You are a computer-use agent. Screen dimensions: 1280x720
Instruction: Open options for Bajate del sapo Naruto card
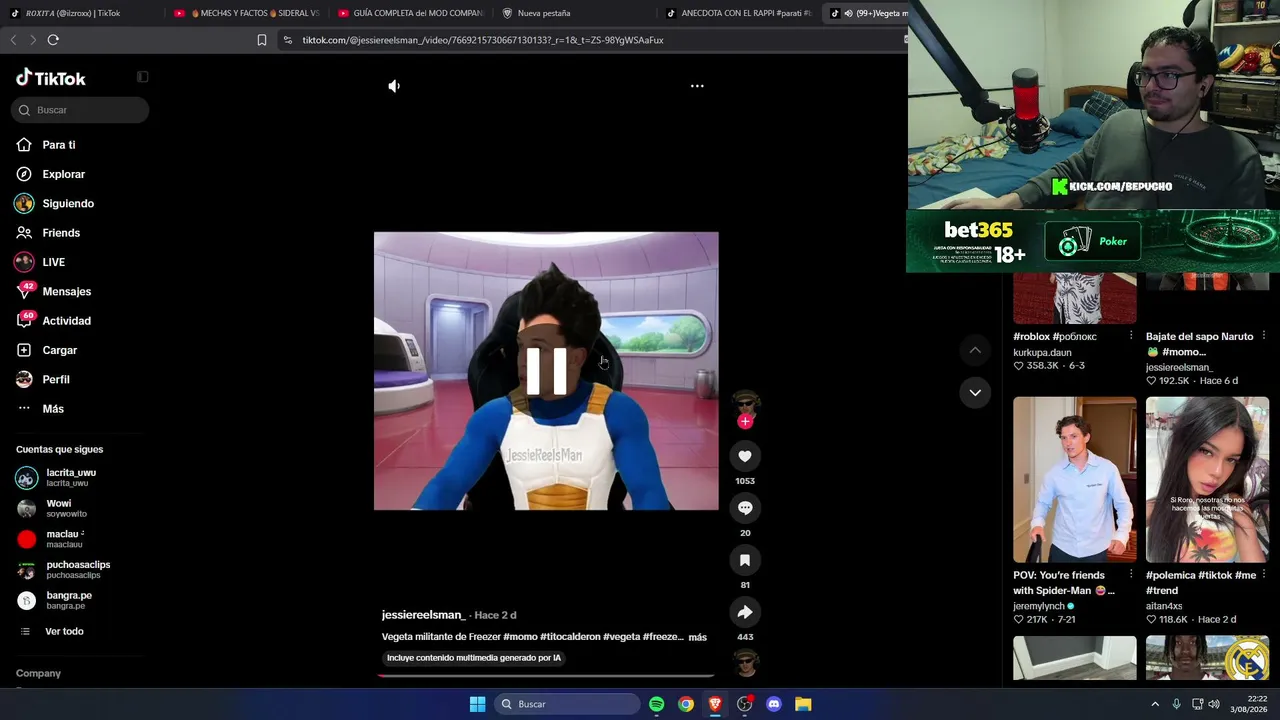(1264, 336)
